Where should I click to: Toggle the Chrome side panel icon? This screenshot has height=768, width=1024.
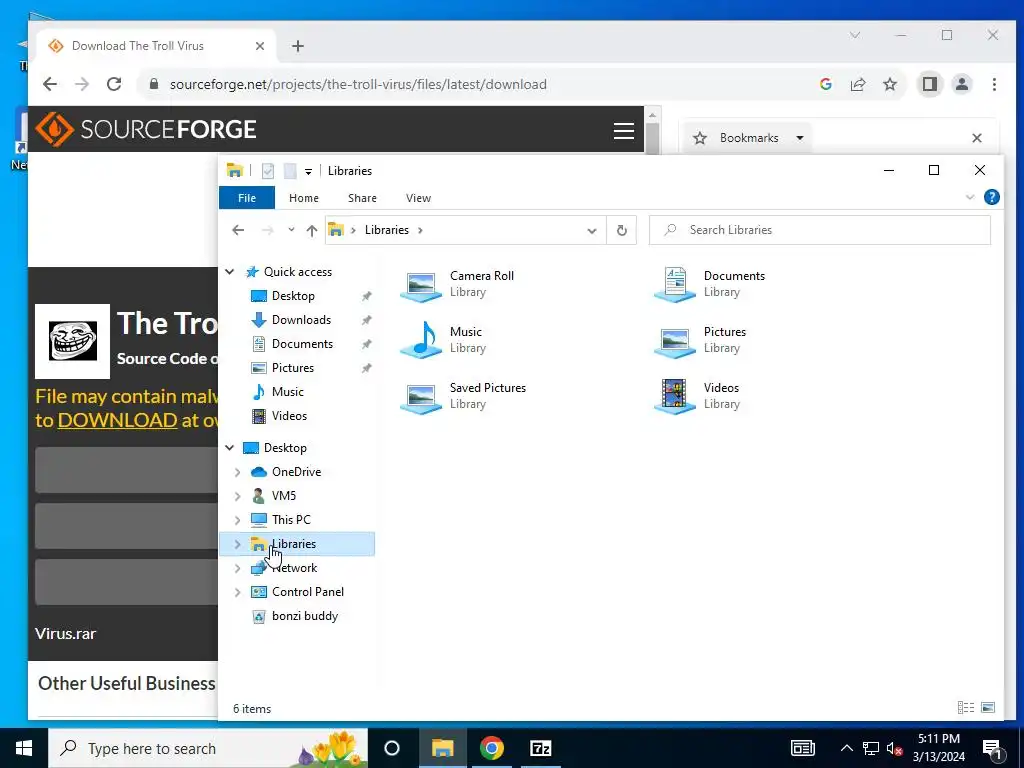point(929,84)
